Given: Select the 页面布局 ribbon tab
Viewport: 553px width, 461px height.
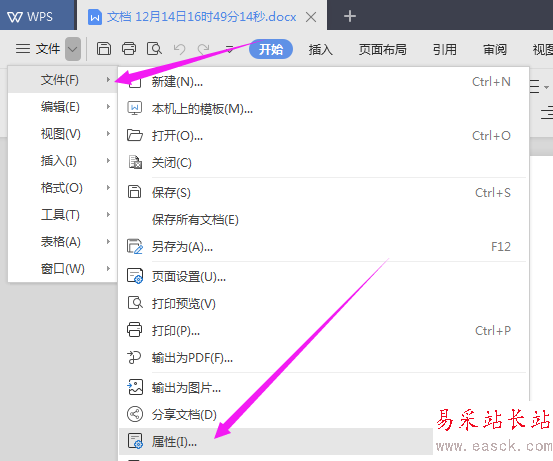Looking at the screenshot, I should [383, 49].
